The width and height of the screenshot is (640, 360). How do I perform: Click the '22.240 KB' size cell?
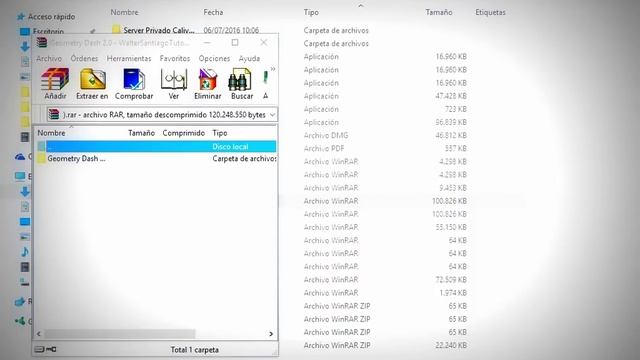click(x=451, y=345)
